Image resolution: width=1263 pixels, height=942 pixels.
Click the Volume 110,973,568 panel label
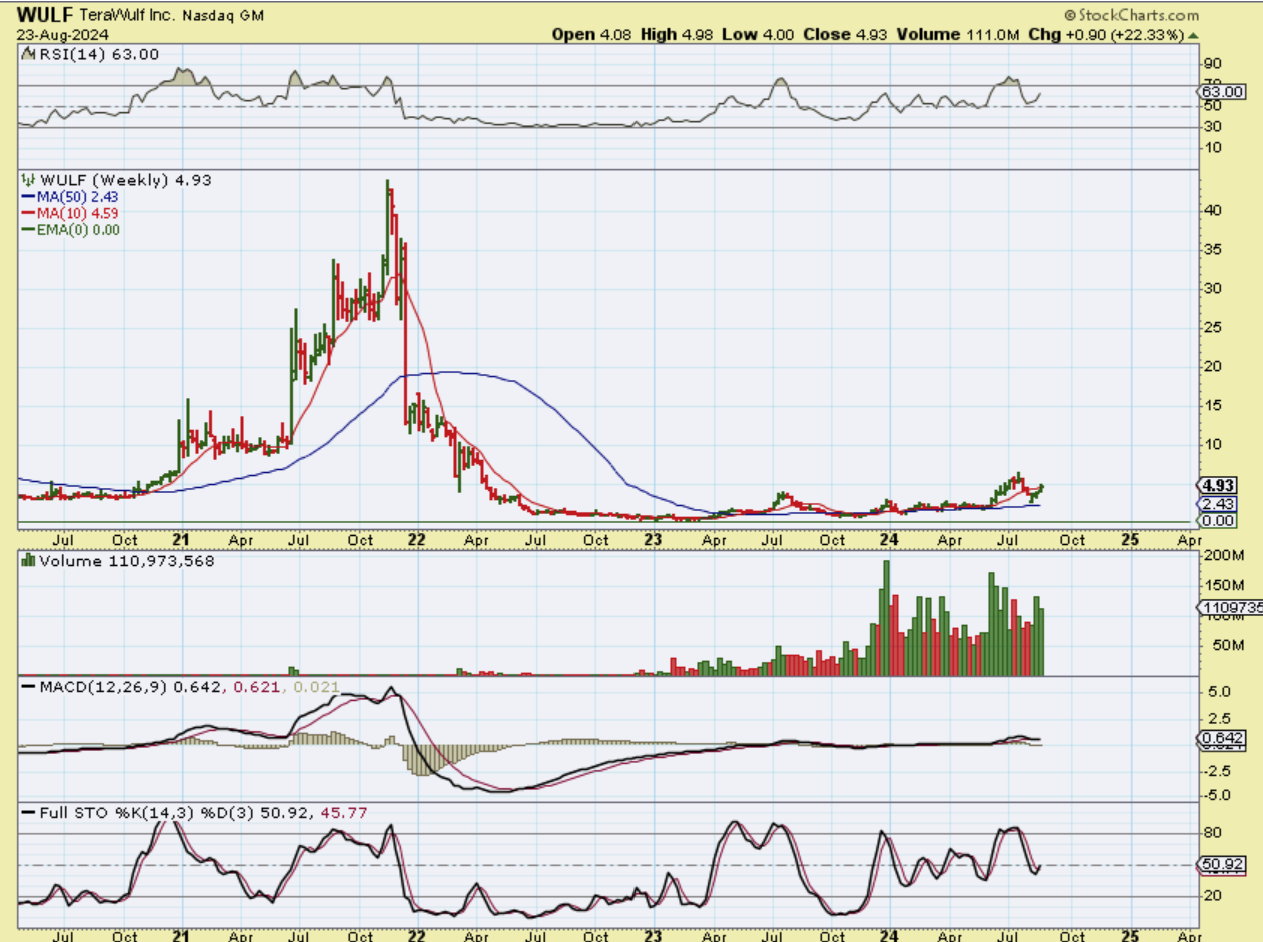pos(126,561)
